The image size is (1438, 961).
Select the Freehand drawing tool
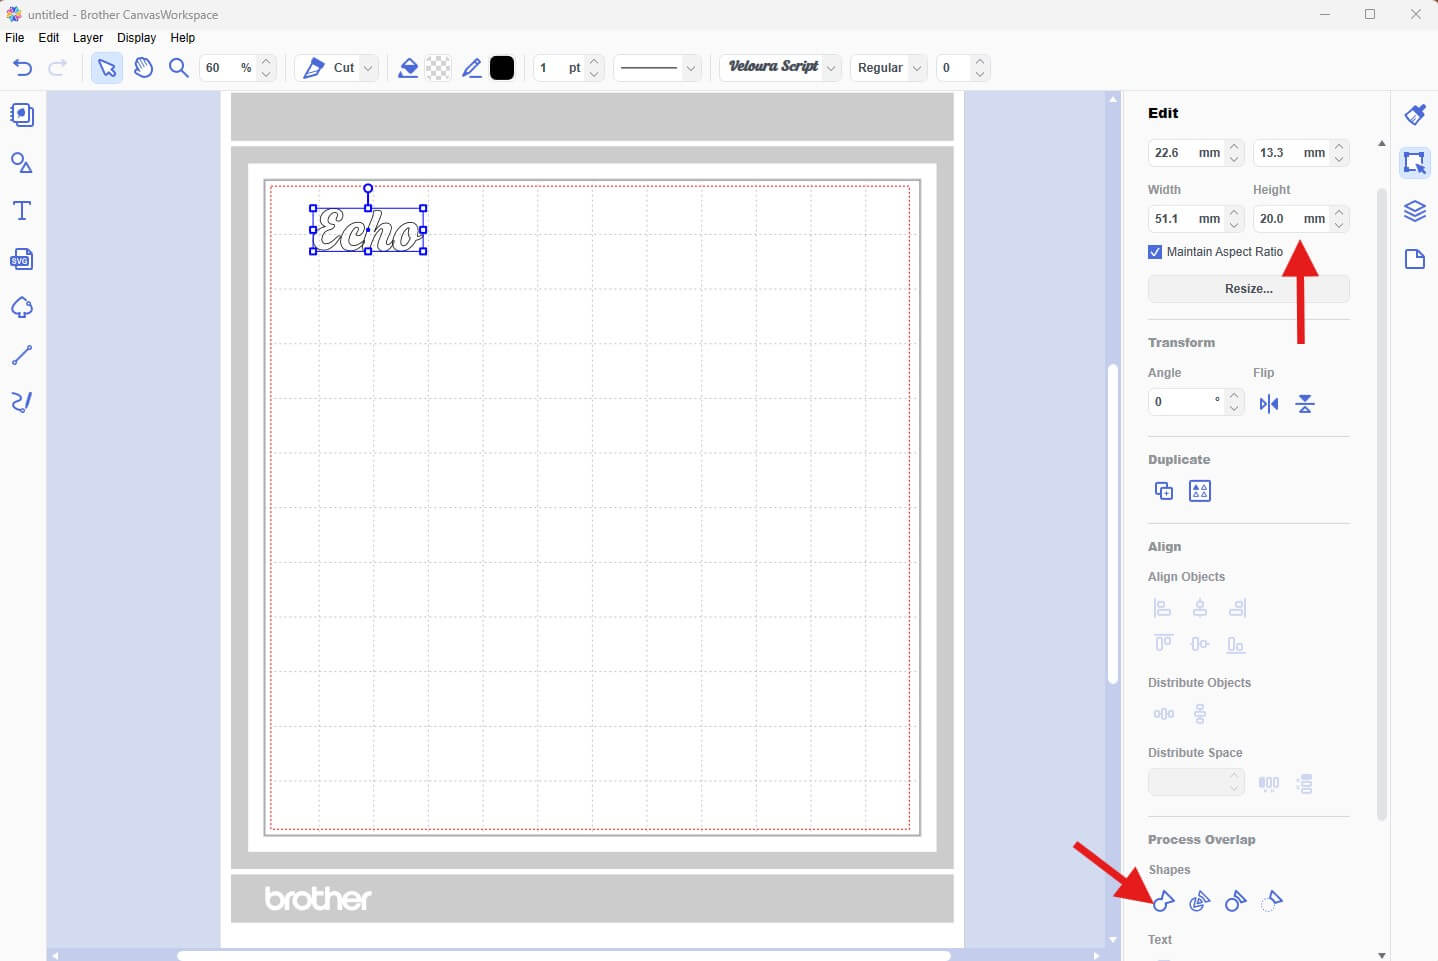coord(21,402)
